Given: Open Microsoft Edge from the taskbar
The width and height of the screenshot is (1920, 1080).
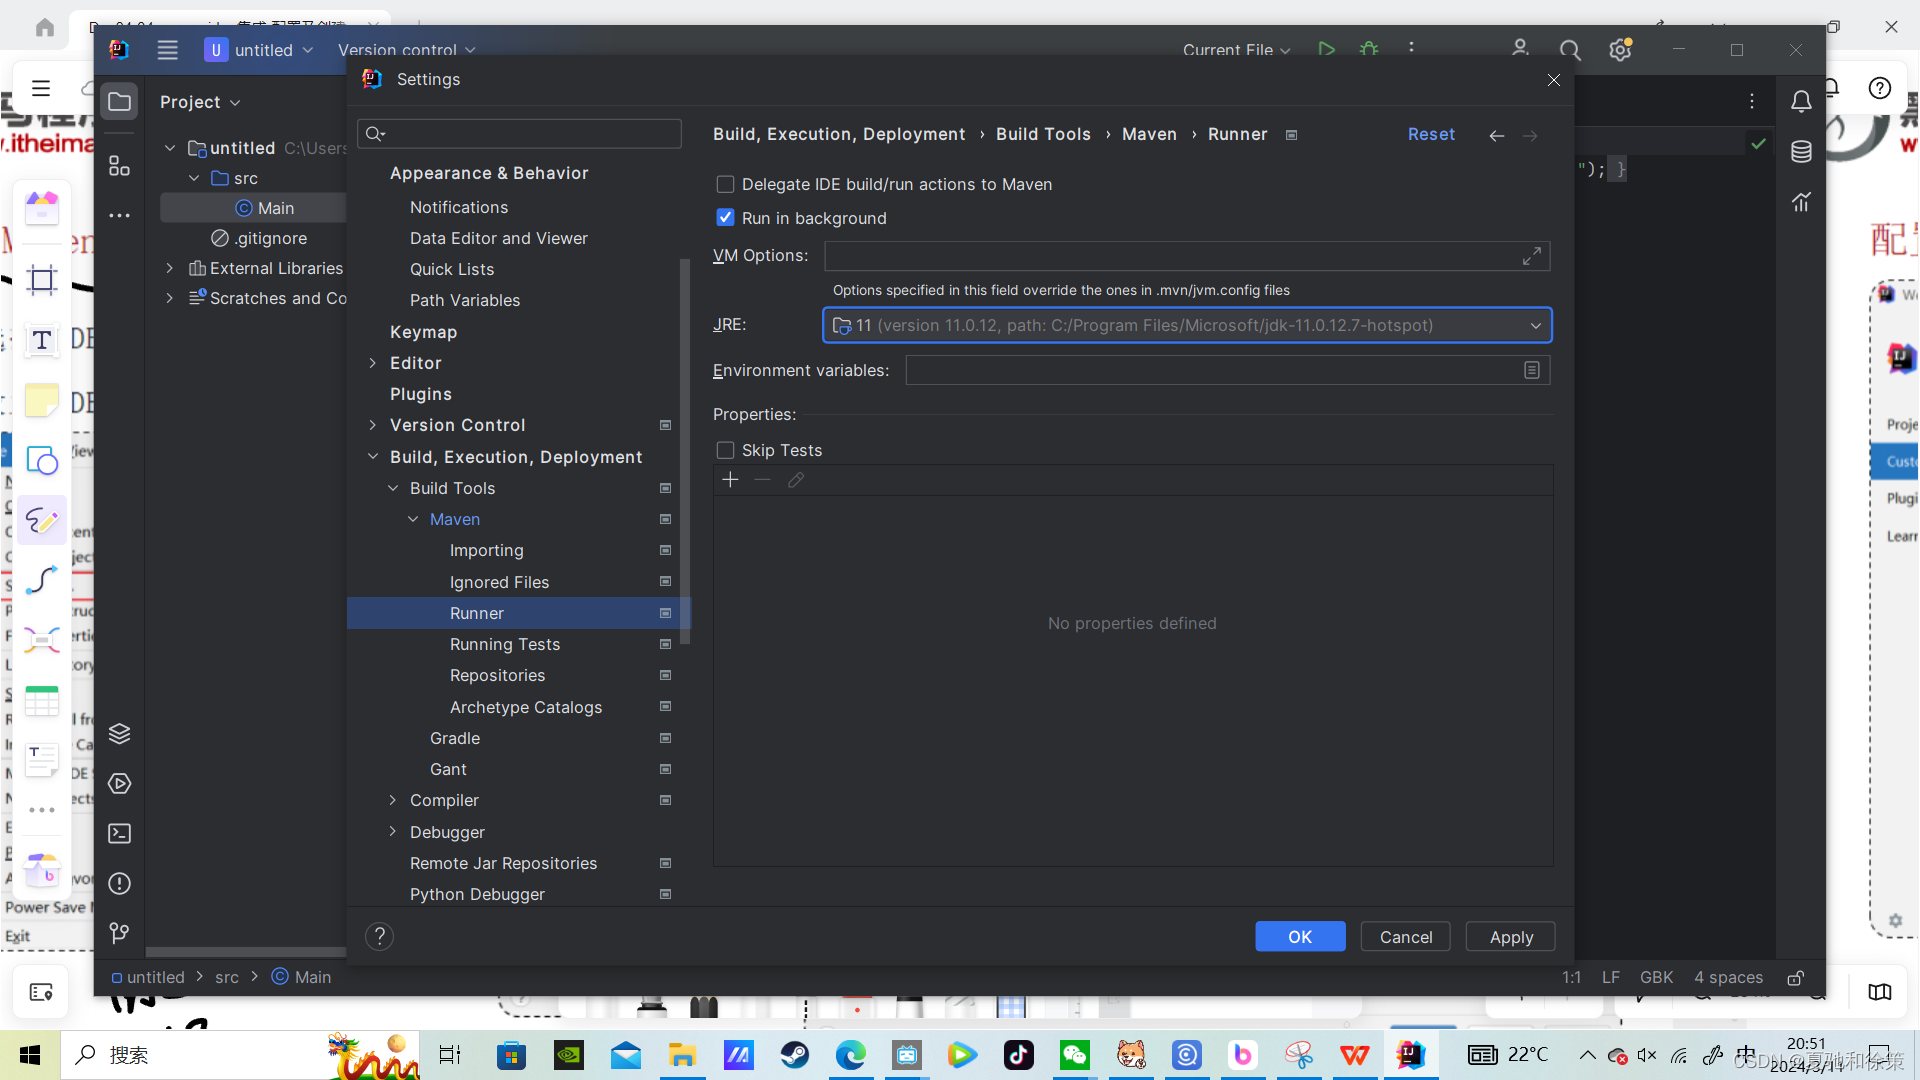Looking at the screenshot, I should click(x=851, y=1055).
